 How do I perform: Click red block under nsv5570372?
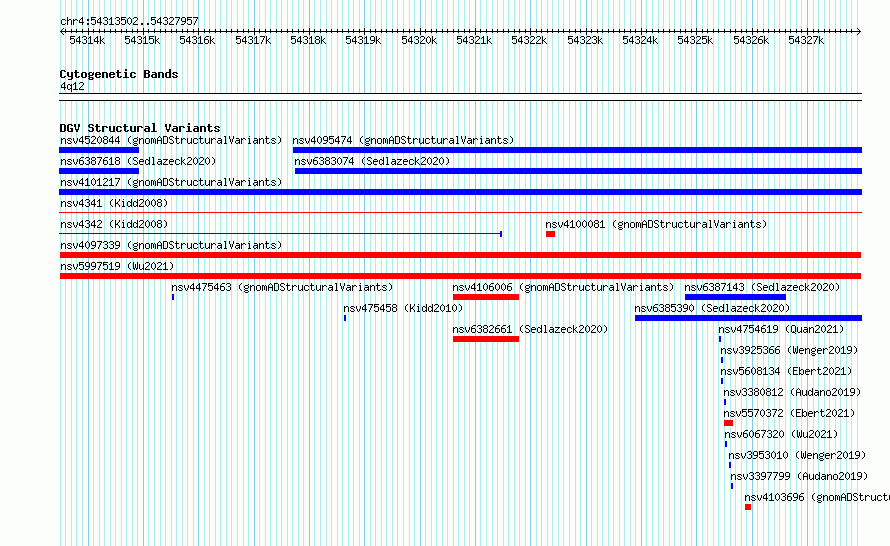[x=729, y=423]
